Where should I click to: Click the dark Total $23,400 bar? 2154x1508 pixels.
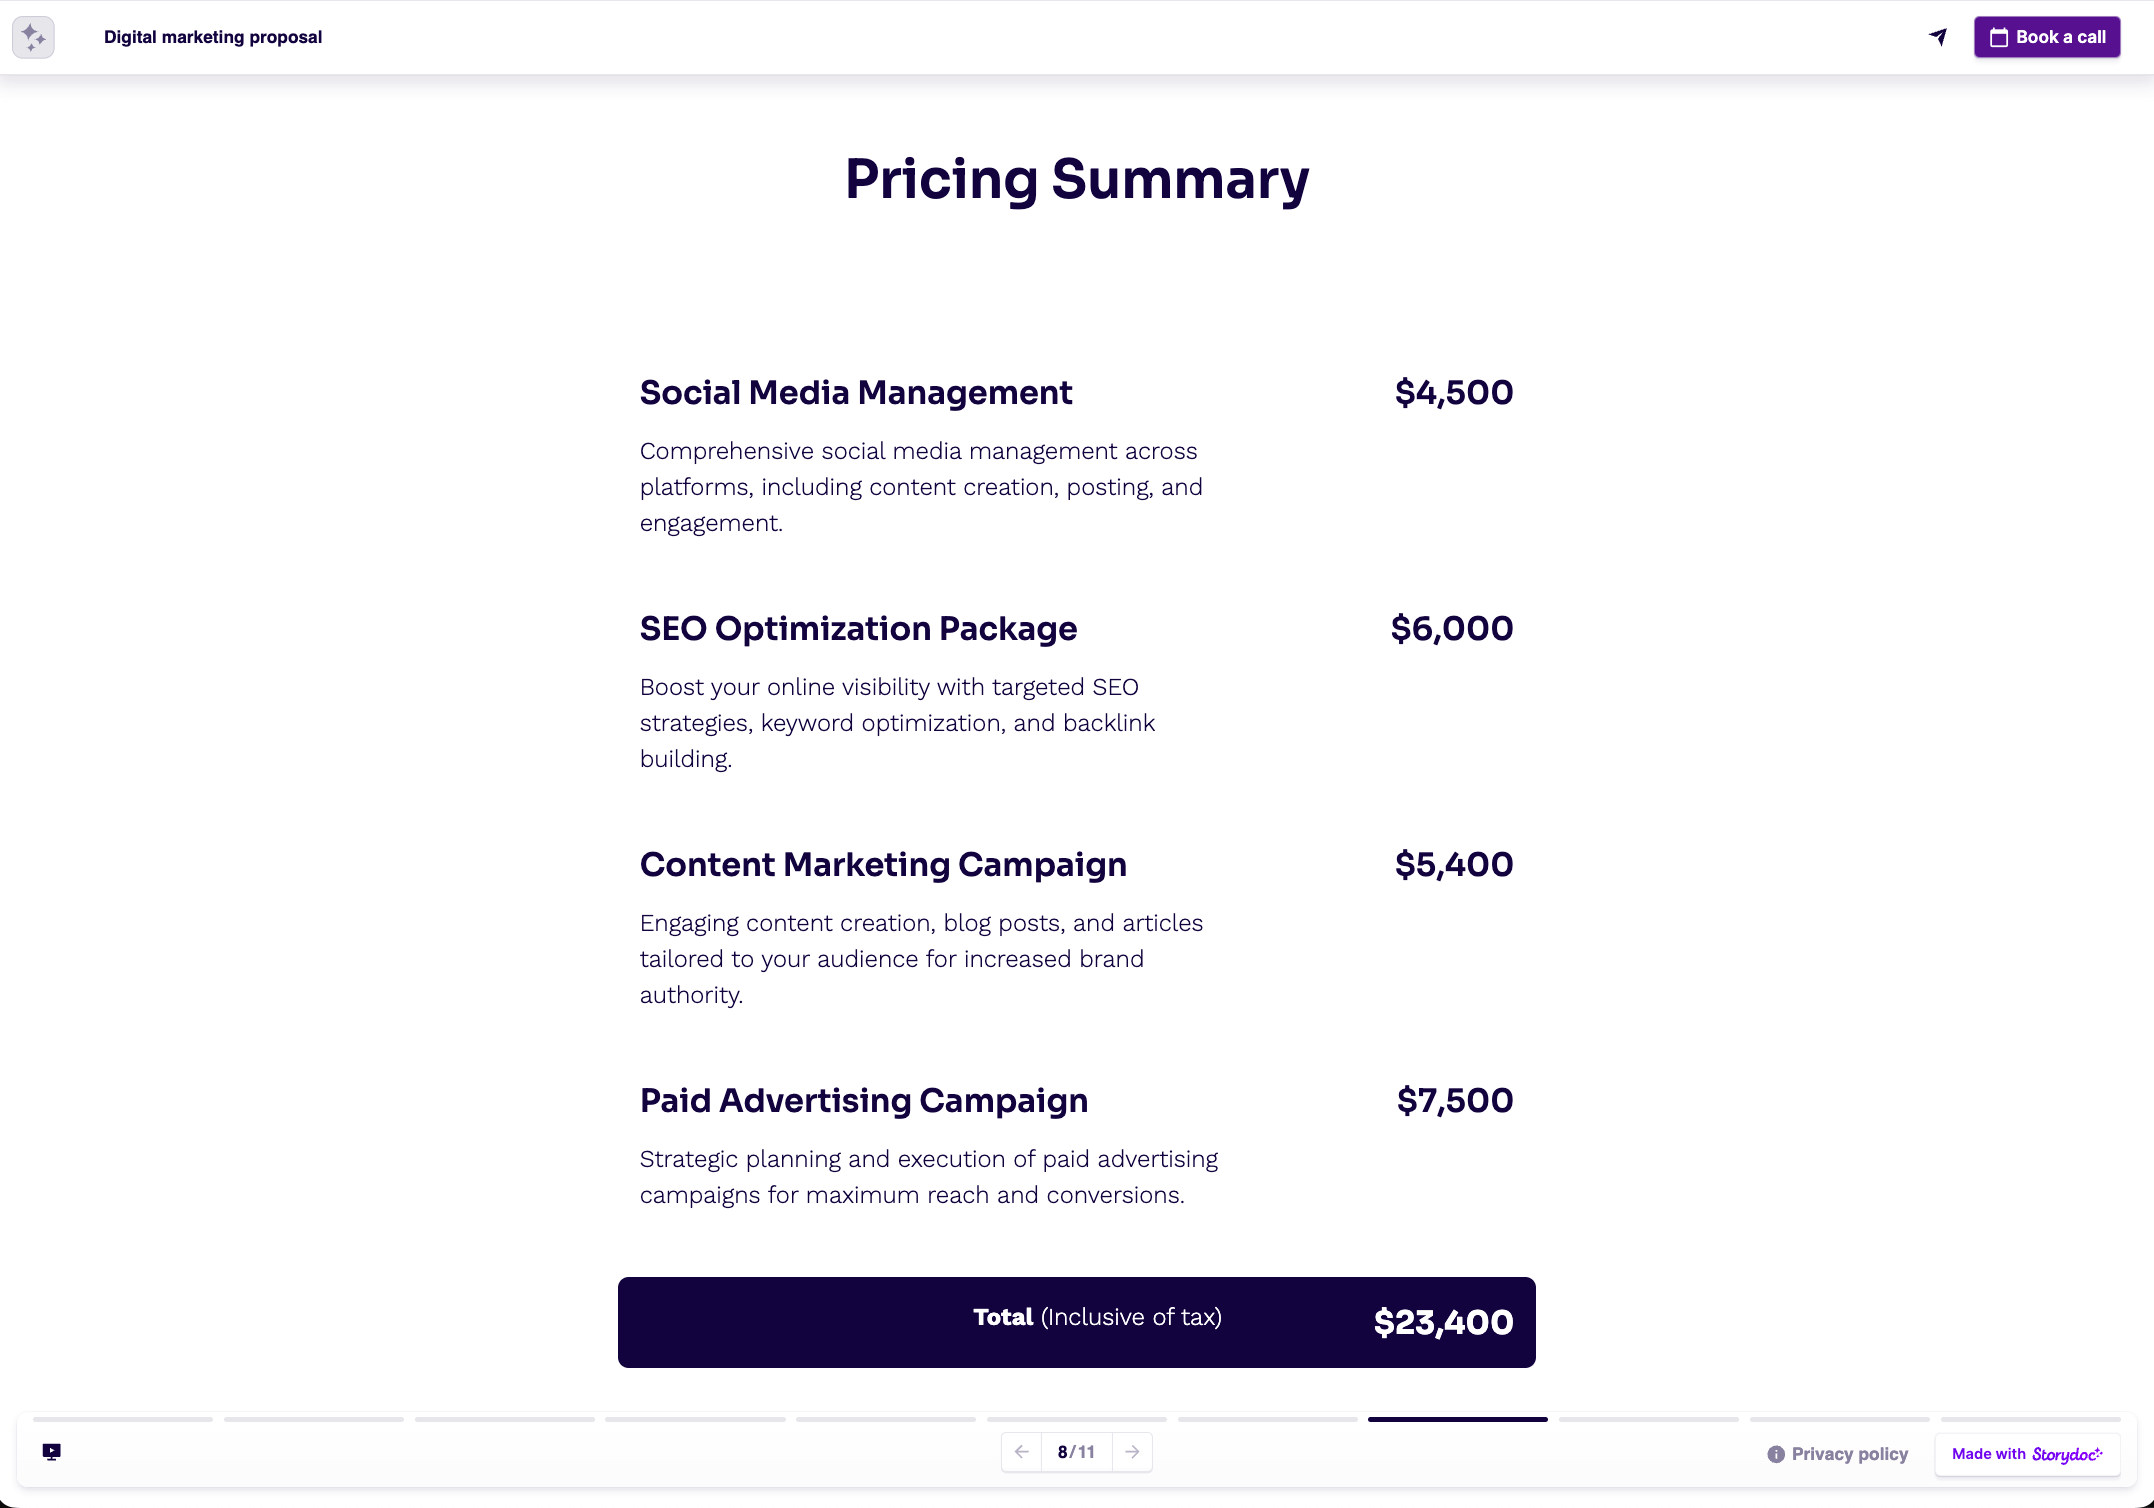pos(1076,1322)
